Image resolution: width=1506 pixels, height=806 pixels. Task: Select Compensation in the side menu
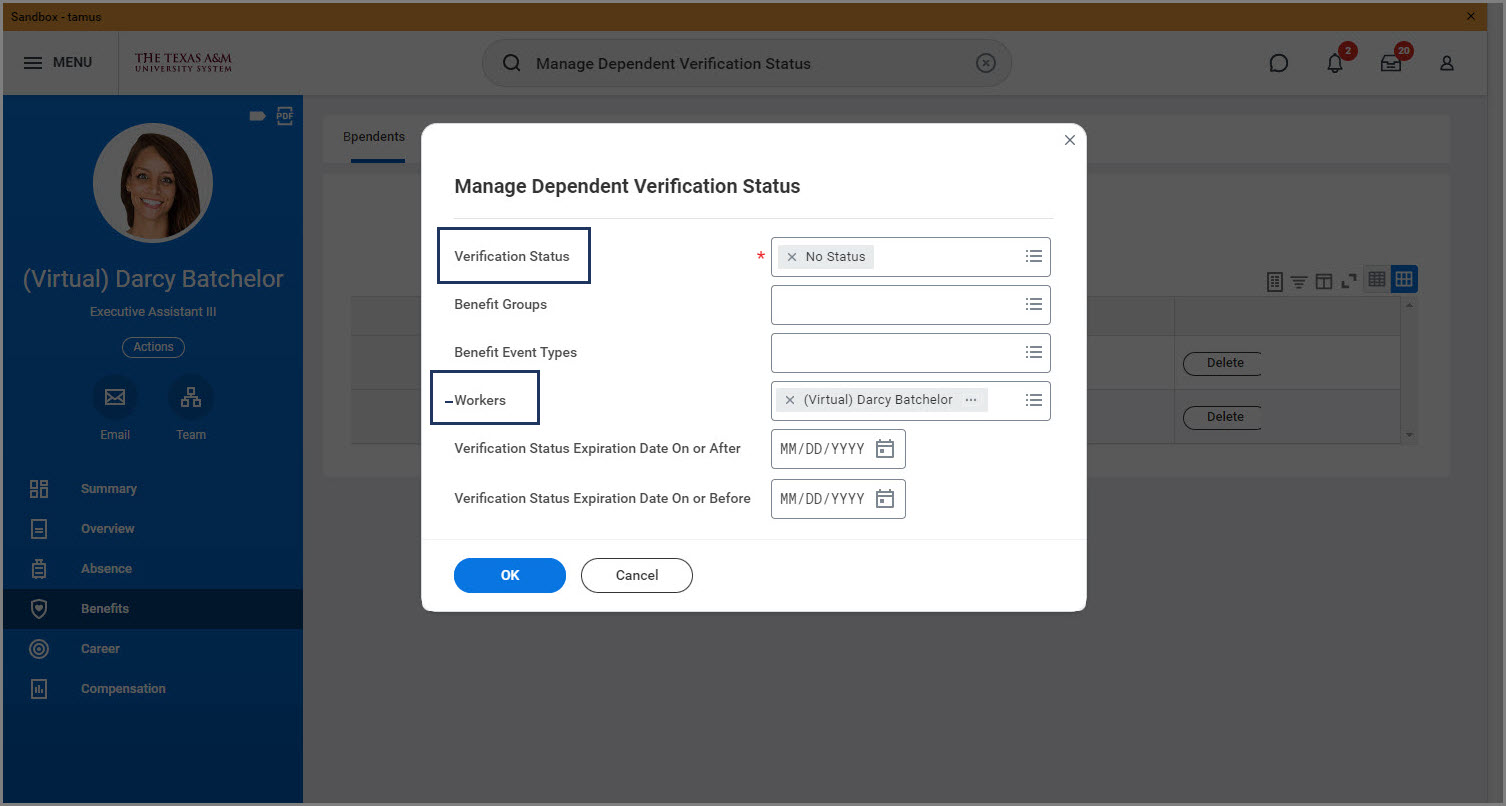point(123,689)
